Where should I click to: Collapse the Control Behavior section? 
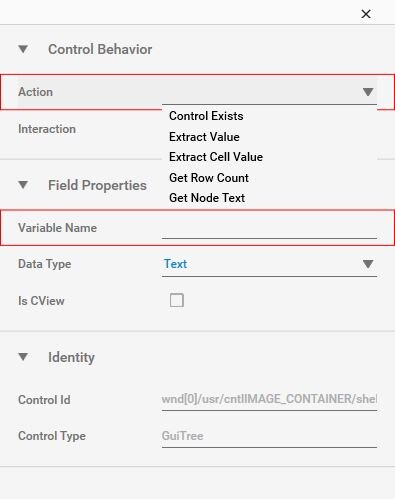tap(23, 49)
